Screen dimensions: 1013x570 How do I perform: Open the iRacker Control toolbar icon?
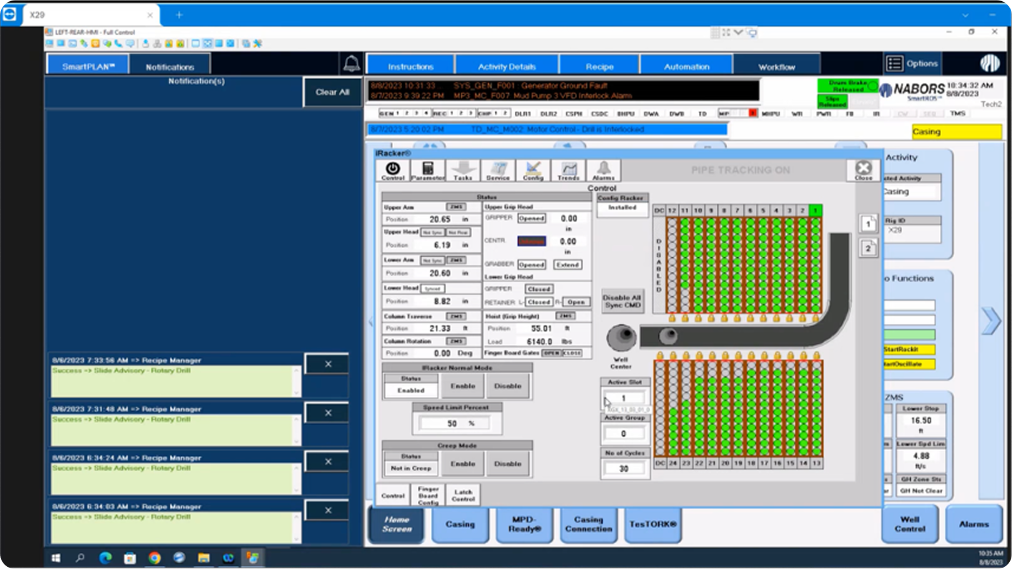point(392,171)
